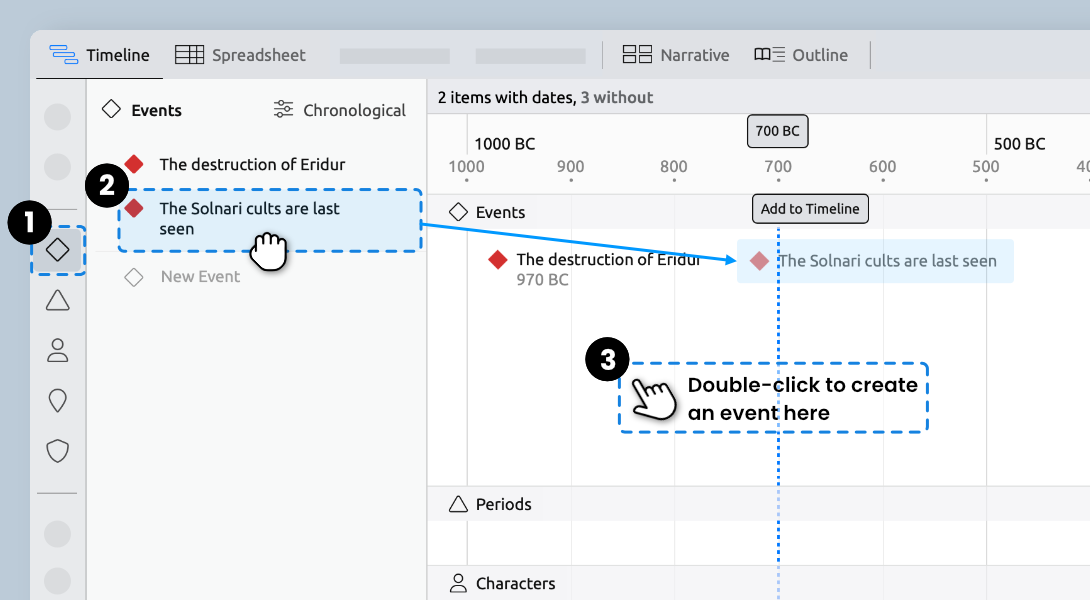Click the Add to Timeline button
Viewport: 1090px width, 600px height.
810,209
